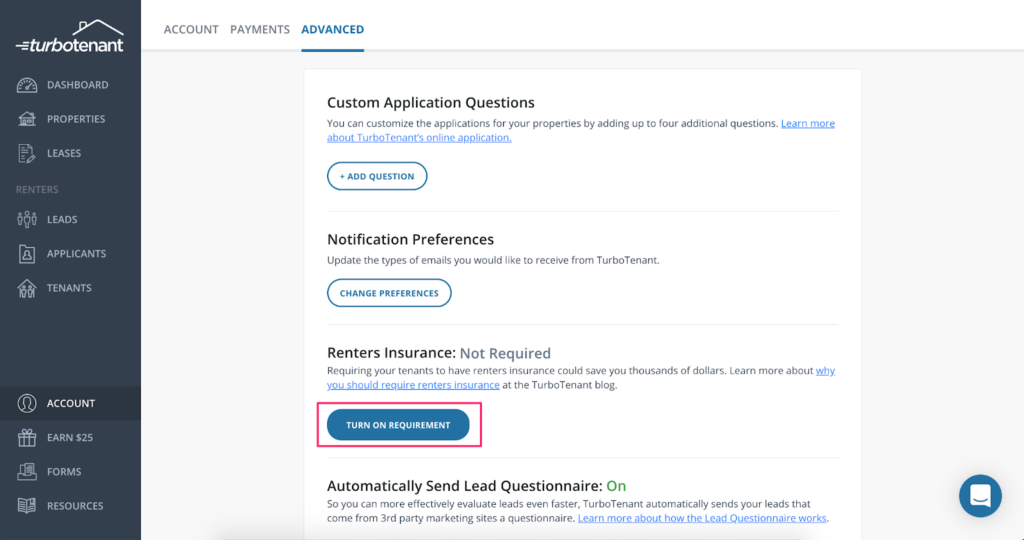Select the Advanced tab
The image size is (1024, 540).
[332, 29]
